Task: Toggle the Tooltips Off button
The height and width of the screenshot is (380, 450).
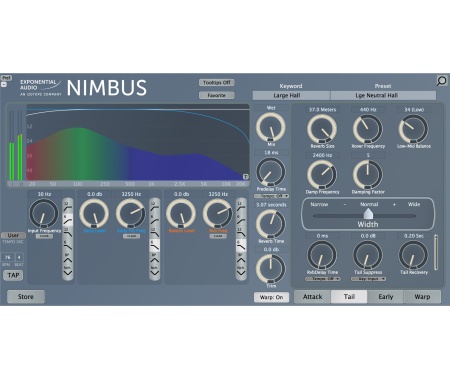Action: click(x=217, y=83)
